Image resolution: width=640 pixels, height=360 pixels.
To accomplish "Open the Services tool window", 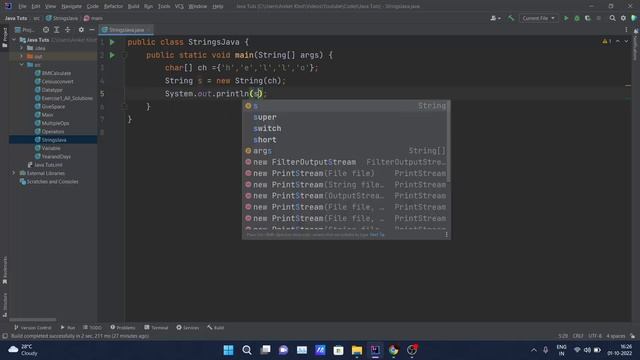I will pyautogui.click(x=188, y=328).
